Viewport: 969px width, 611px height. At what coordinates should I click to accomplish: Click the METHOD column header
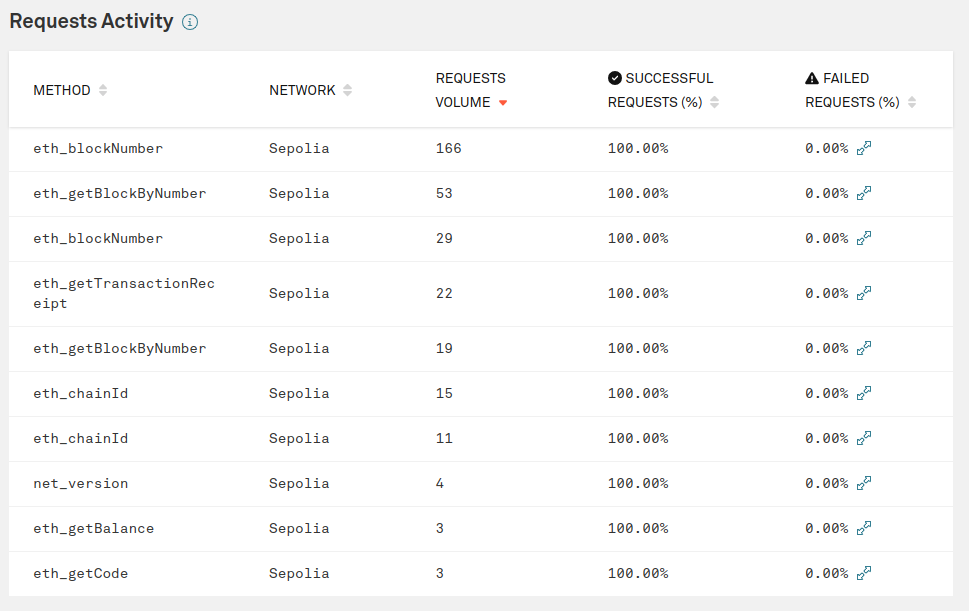(62, 90)
